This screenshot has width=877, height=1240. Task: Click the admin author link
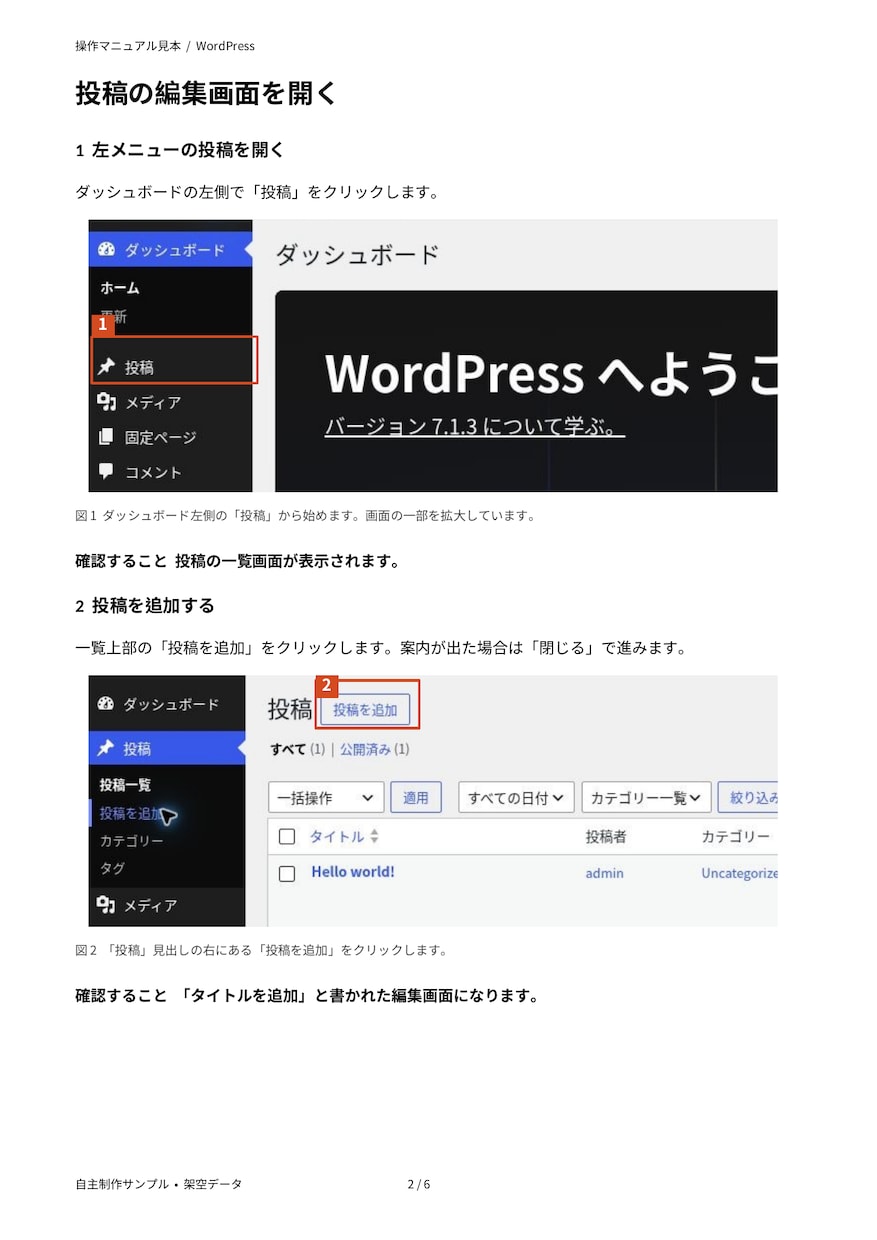[x=604, y=873]
